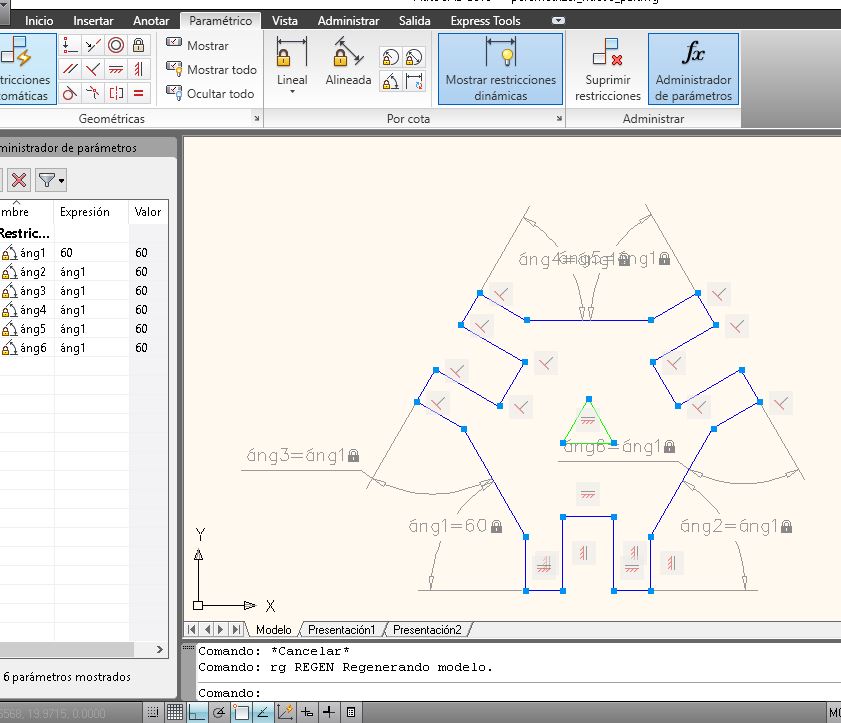This screenshot has height=723, width=841.
Task: Click the Comando input line
Action: coord(518,693)
